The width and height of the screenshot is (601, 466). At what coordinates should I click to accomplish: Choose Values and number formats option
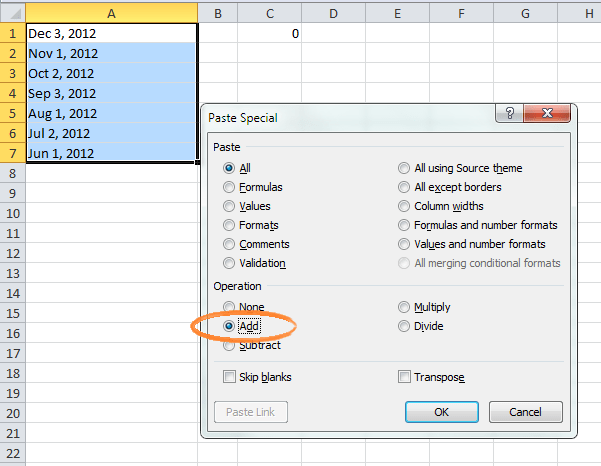click(404, 244)
